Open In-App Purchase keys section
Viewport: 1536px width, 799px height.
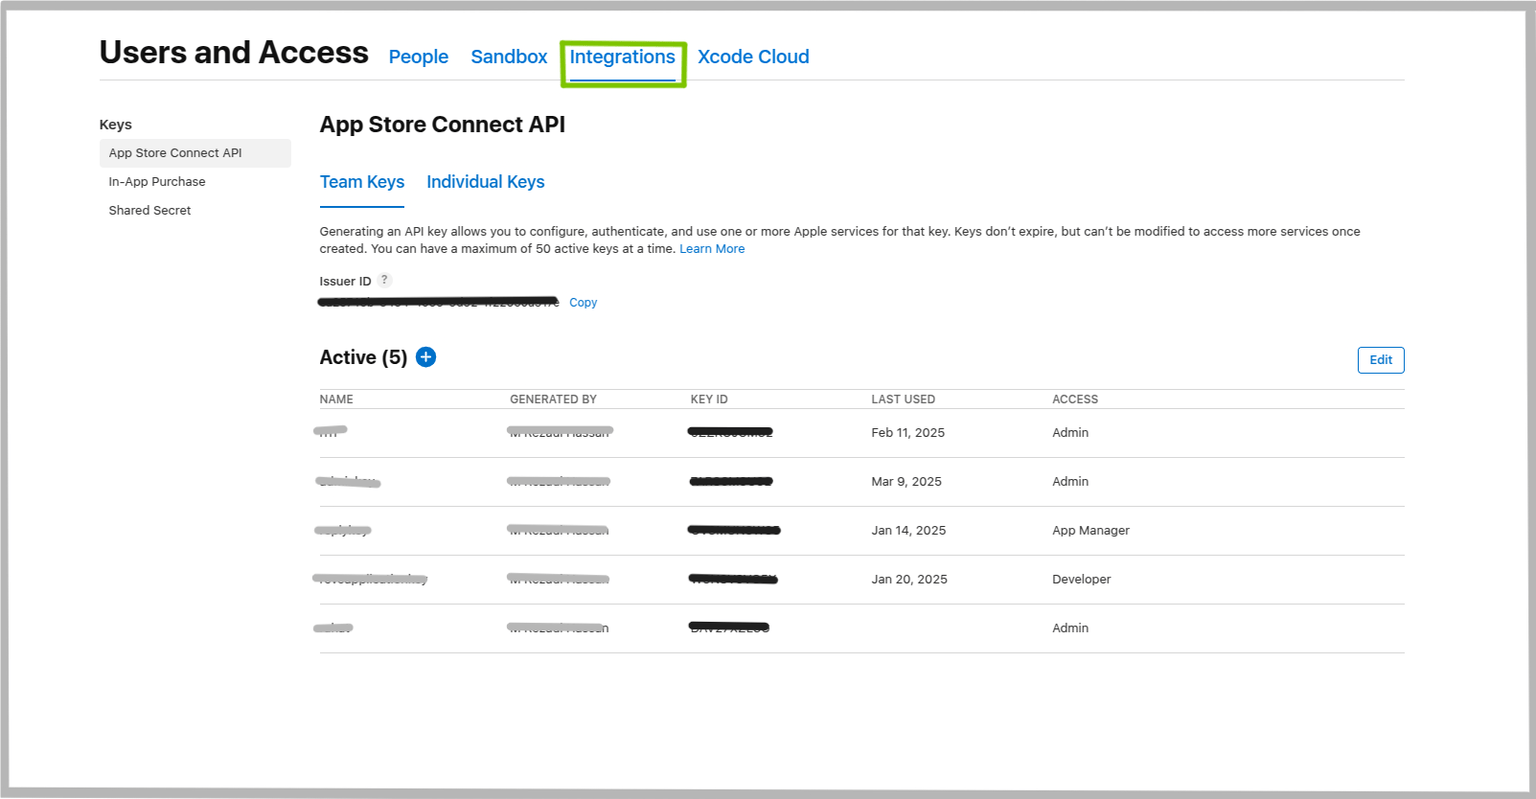click(157, 182)
